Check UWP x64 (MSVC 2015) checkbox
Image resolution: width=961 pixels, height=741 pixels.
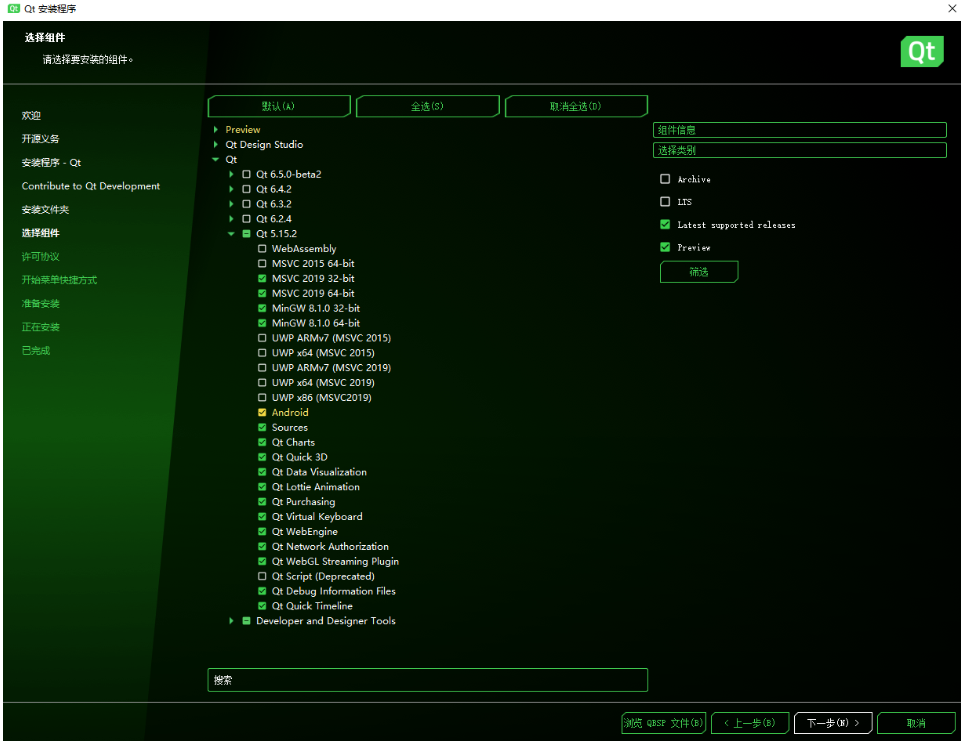pyautogui.click(x=262, y=353)
